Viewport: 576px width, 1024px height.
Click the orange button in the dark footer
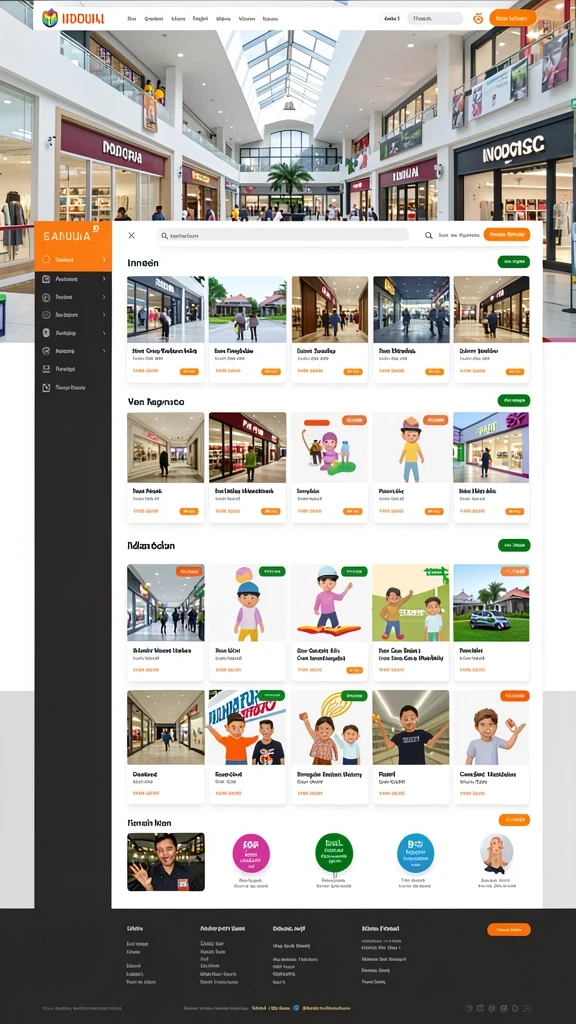click(509, 929)
